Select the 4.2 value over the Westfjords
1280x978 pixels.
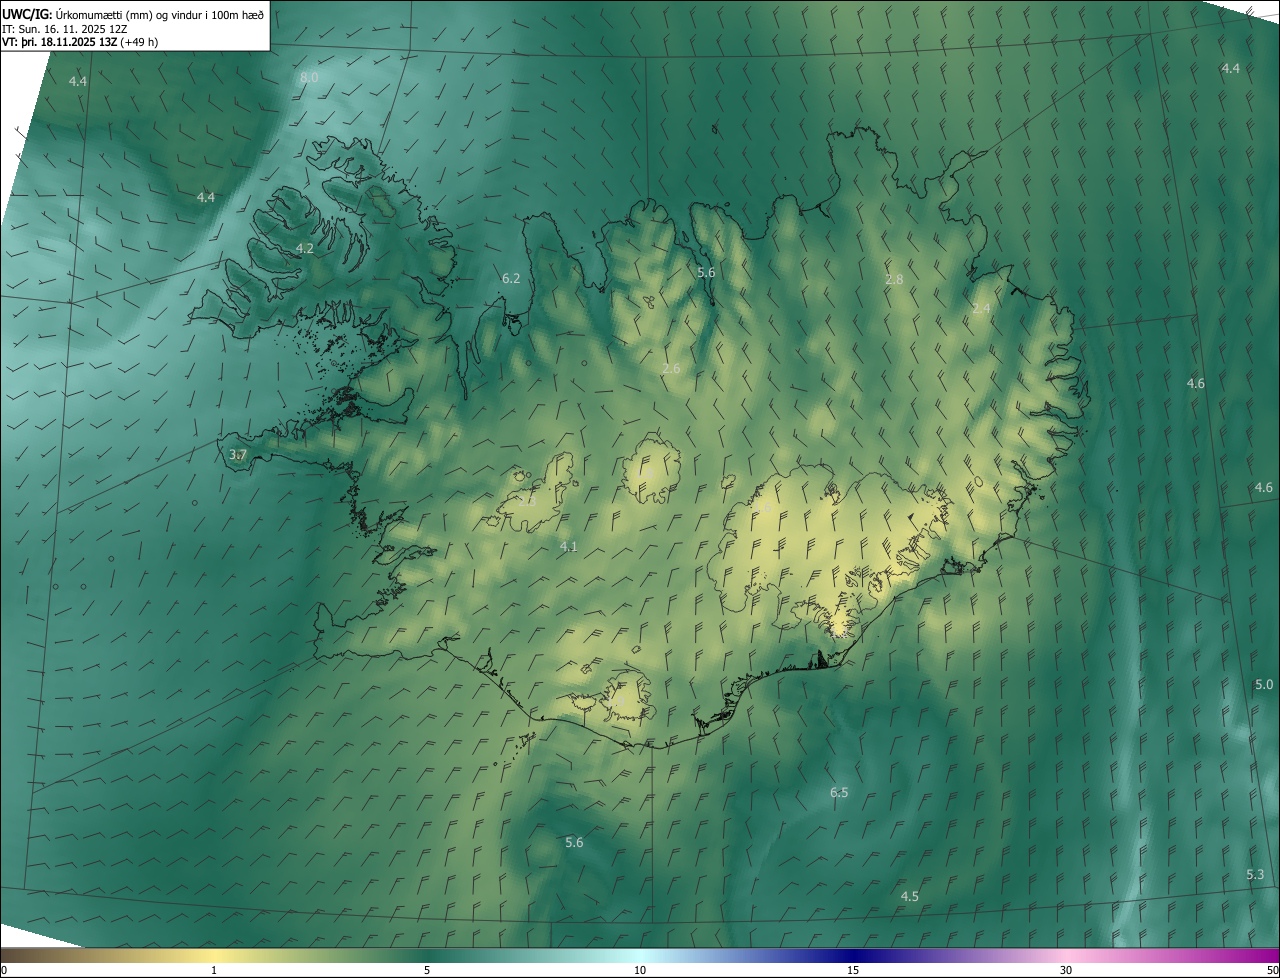pos(305,248)
